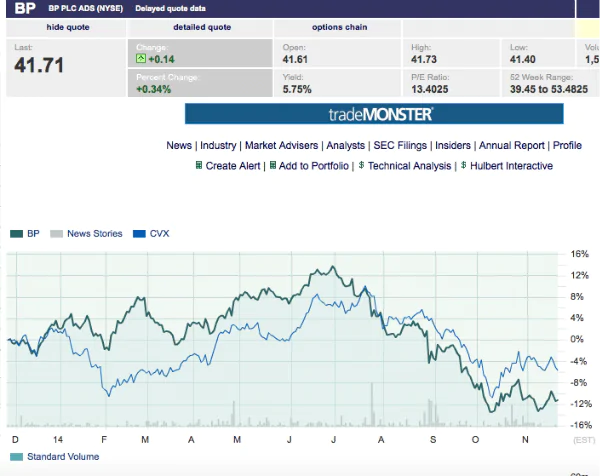
Task: Open the options chain tab
Action: (339, 27)
